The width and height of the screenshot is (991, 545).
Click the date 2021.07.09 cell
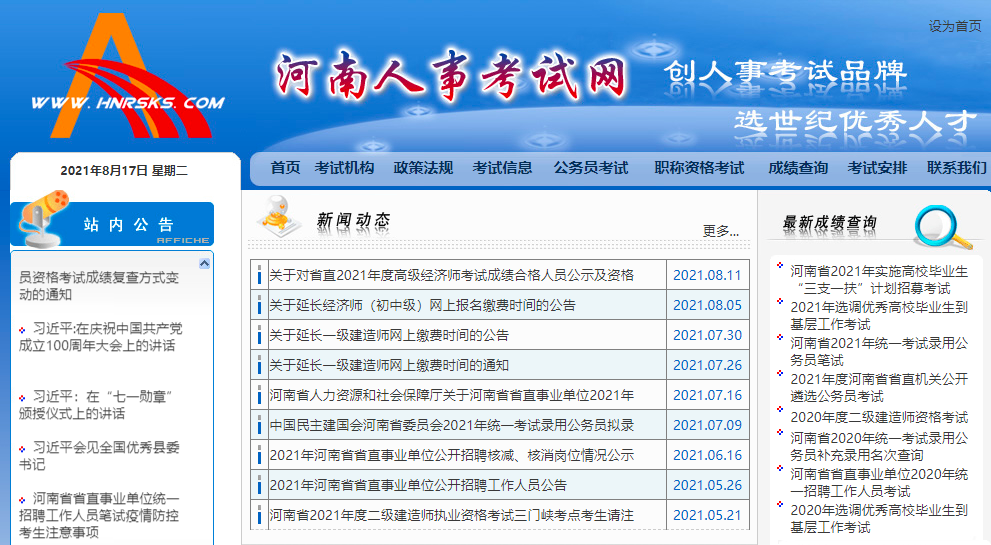(x=707, y=426)
